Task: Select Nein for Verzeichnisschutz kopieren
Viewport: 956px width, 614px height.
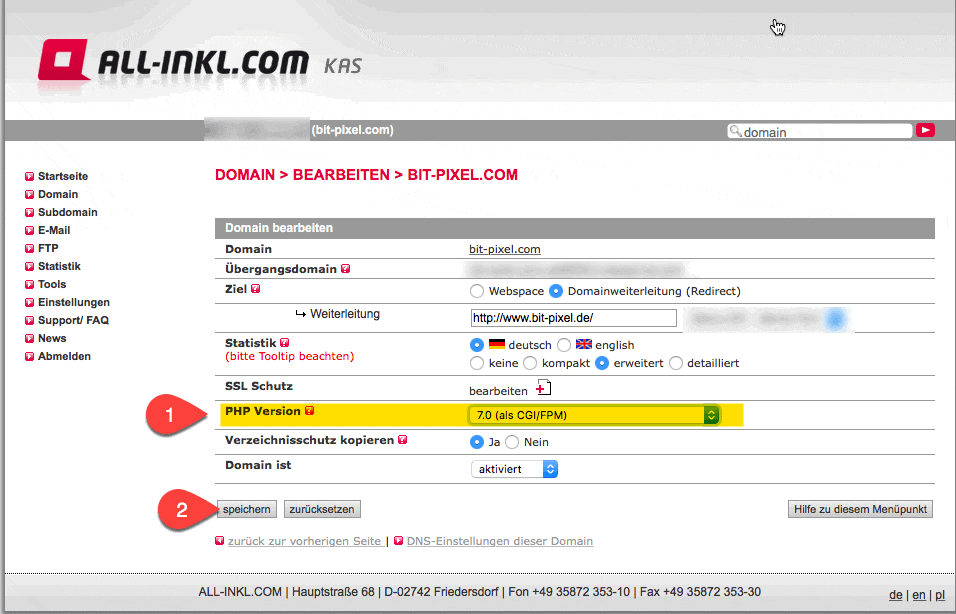Action: [x=512, y=442]
